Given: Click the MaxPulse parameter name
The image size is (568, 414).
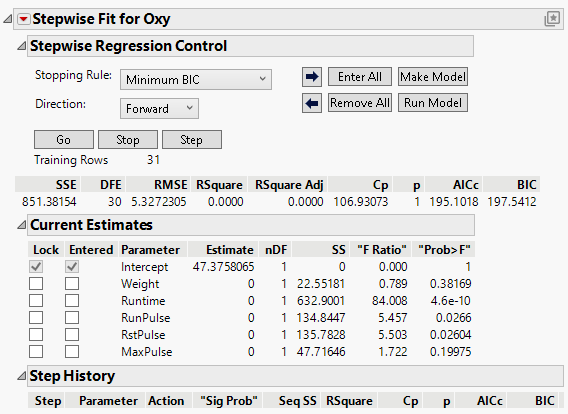Looking at the screenshot, I should click(x=147, y=352).
